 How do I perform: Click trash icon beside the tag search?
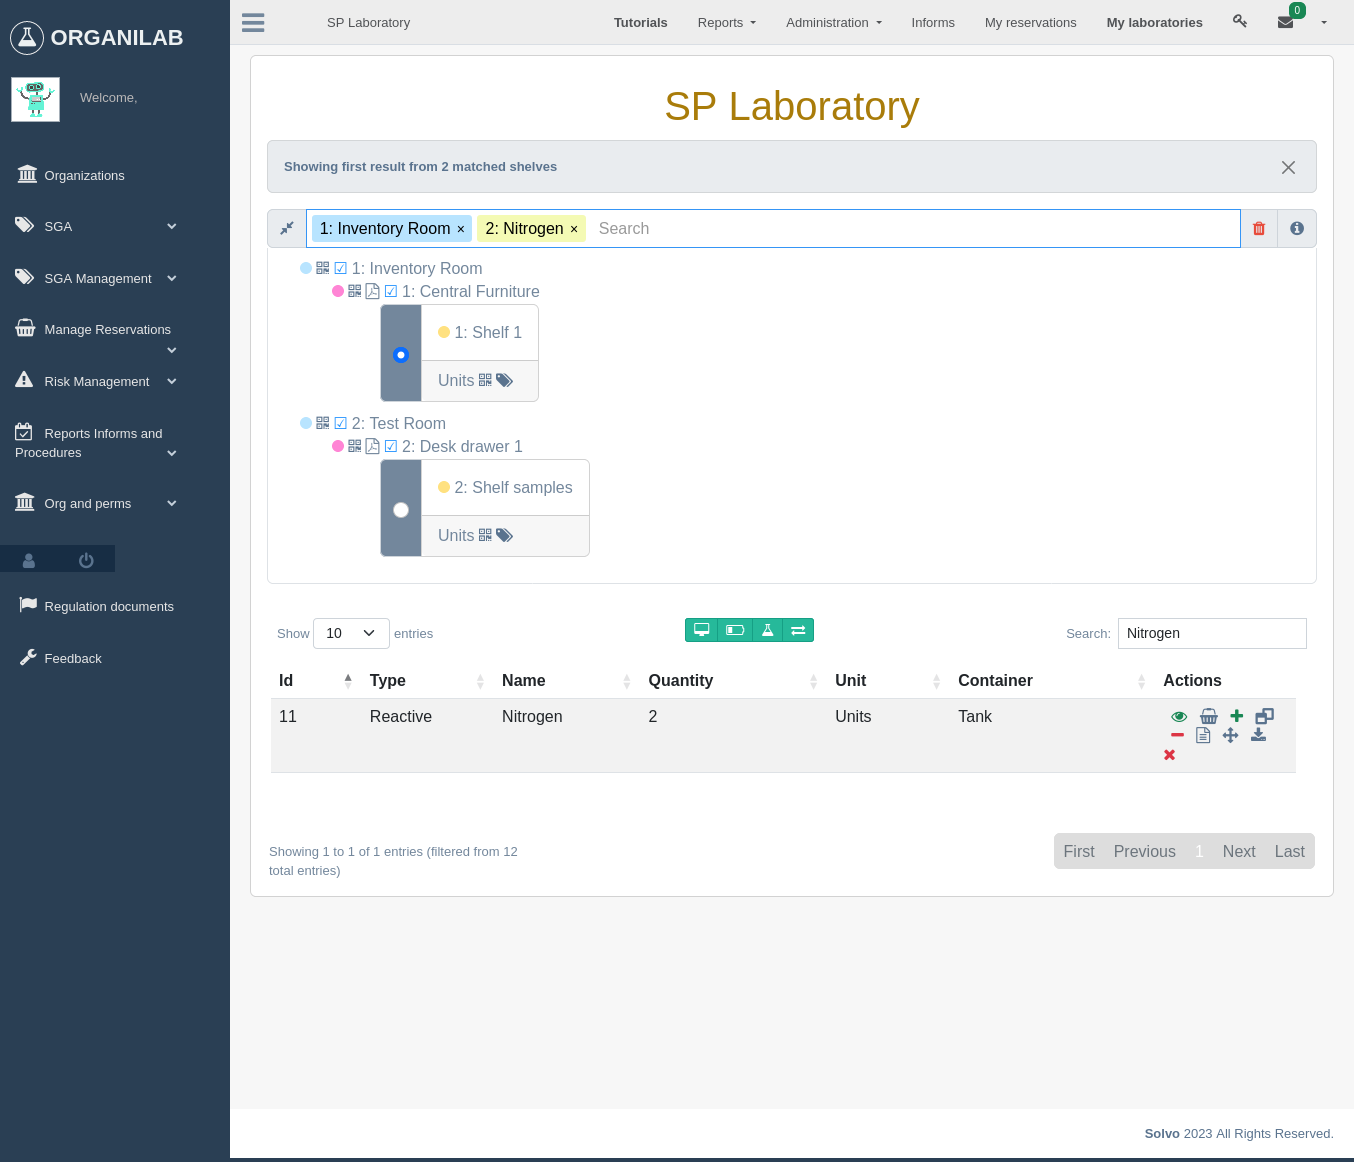coord(1259,228)
